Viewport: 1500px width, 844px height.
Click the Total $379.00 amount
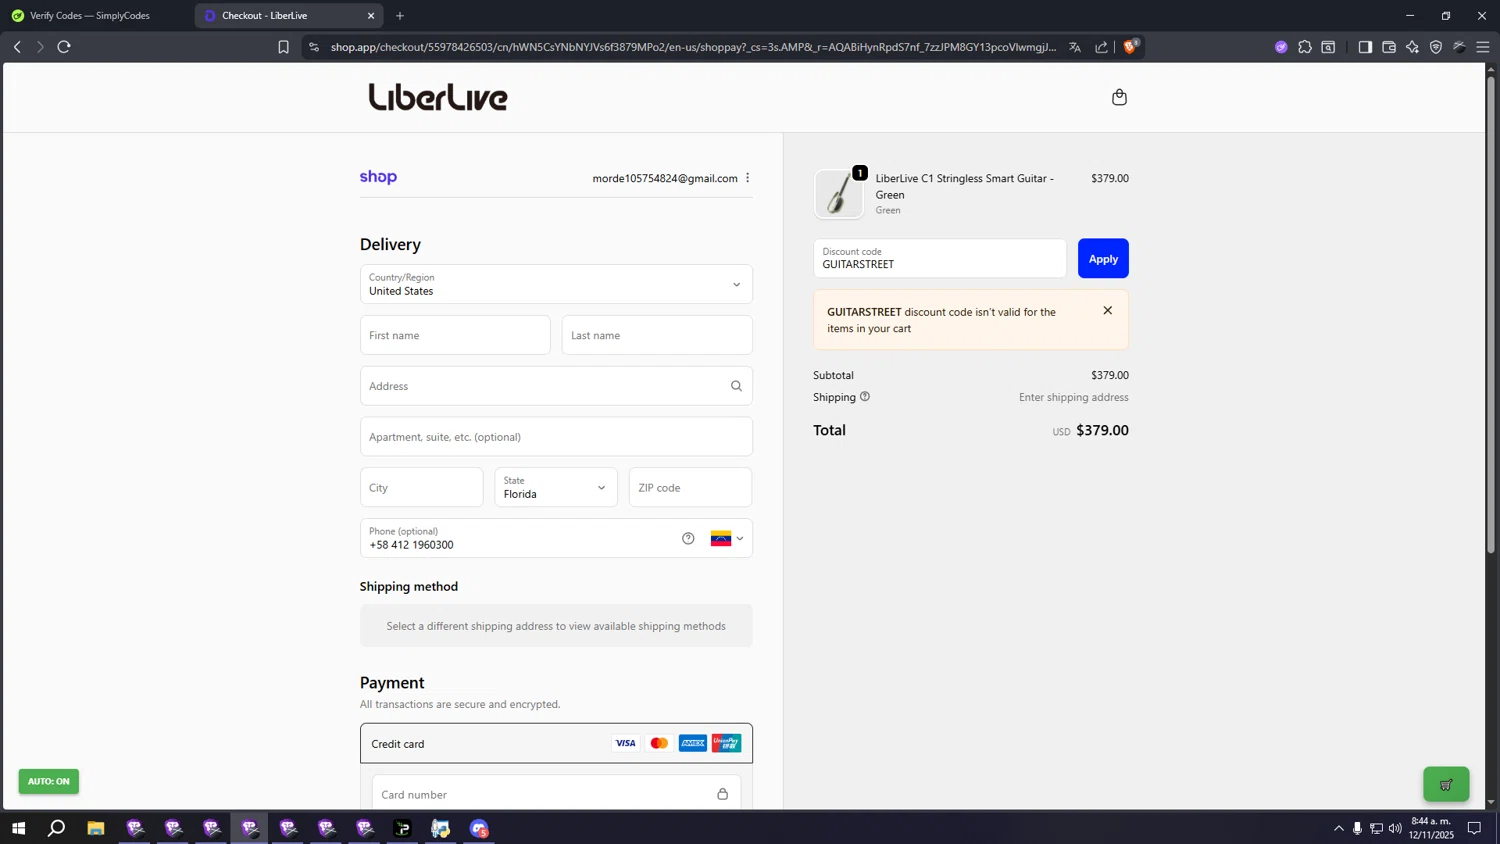pyautogui.click(x=1102, y=430)
